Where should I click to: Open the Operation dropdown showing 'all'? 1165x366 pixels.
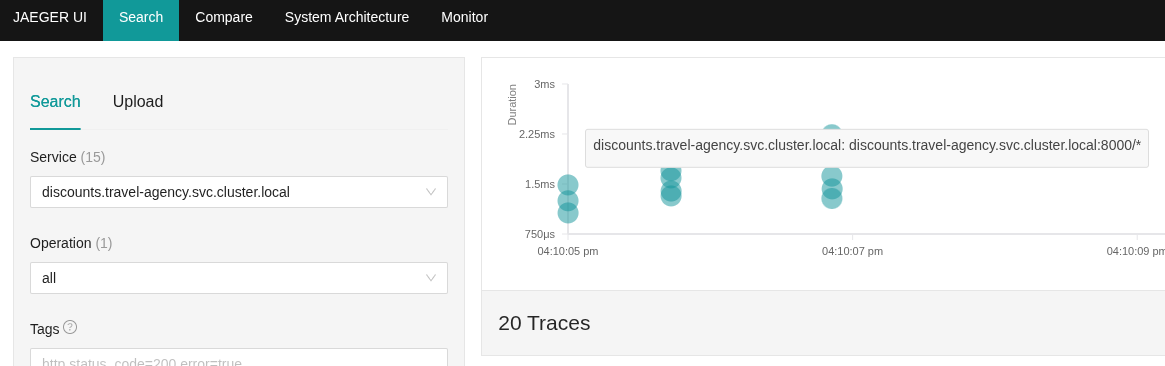pos(238,278)
